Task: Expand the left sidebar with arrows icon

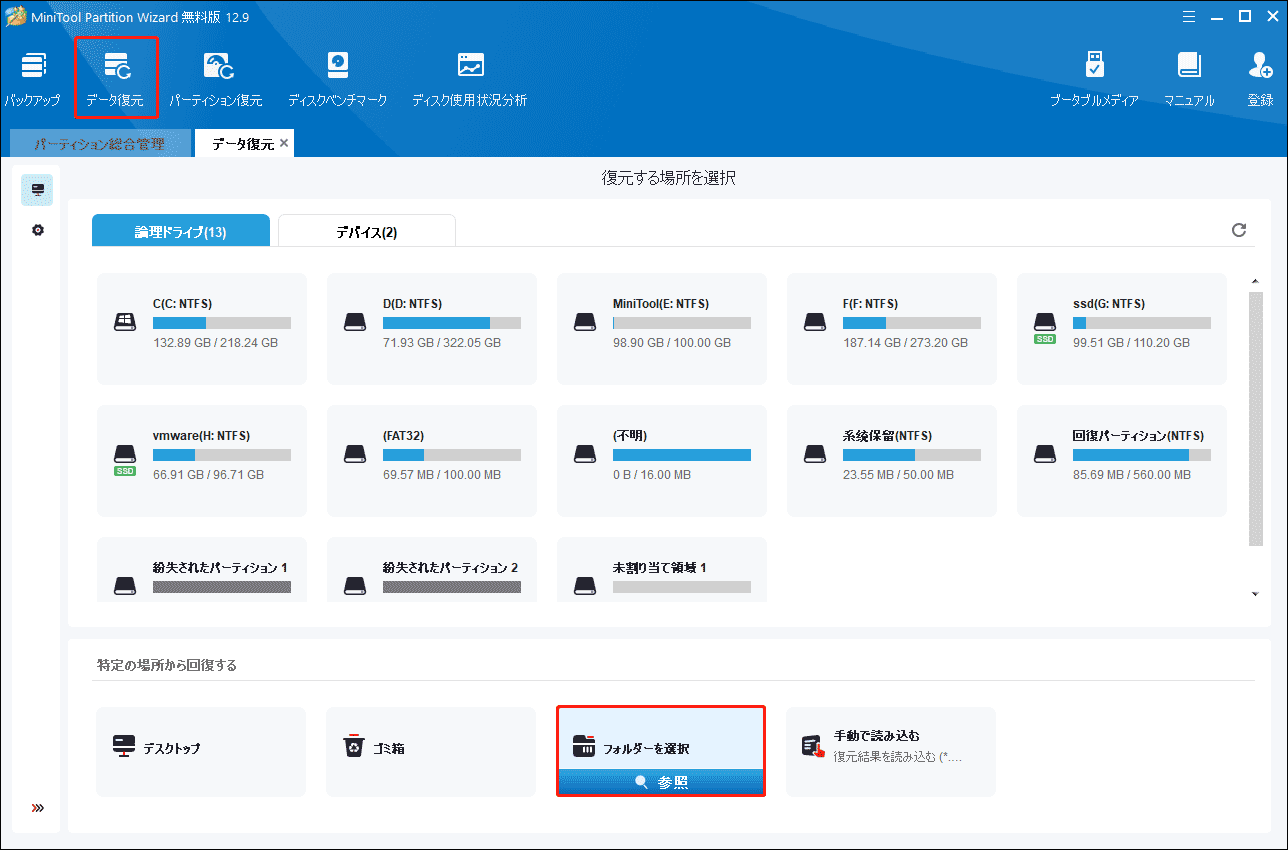Action: point(38,808)
